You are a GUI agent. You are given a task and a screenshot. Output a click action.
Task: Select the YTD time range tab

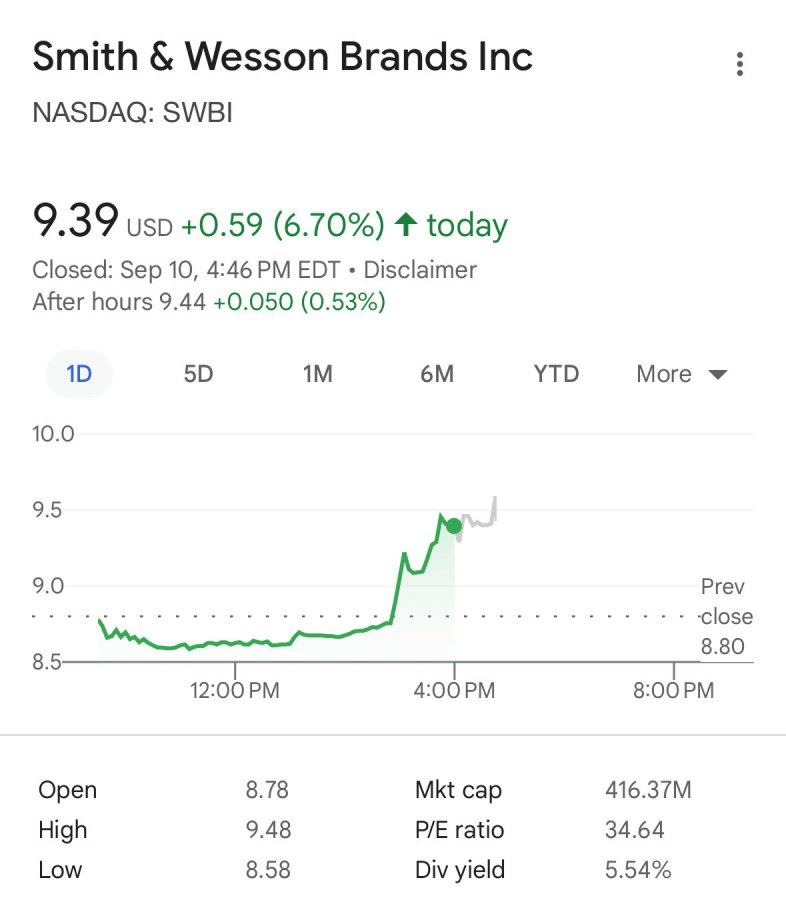click(x=556, y=374)
